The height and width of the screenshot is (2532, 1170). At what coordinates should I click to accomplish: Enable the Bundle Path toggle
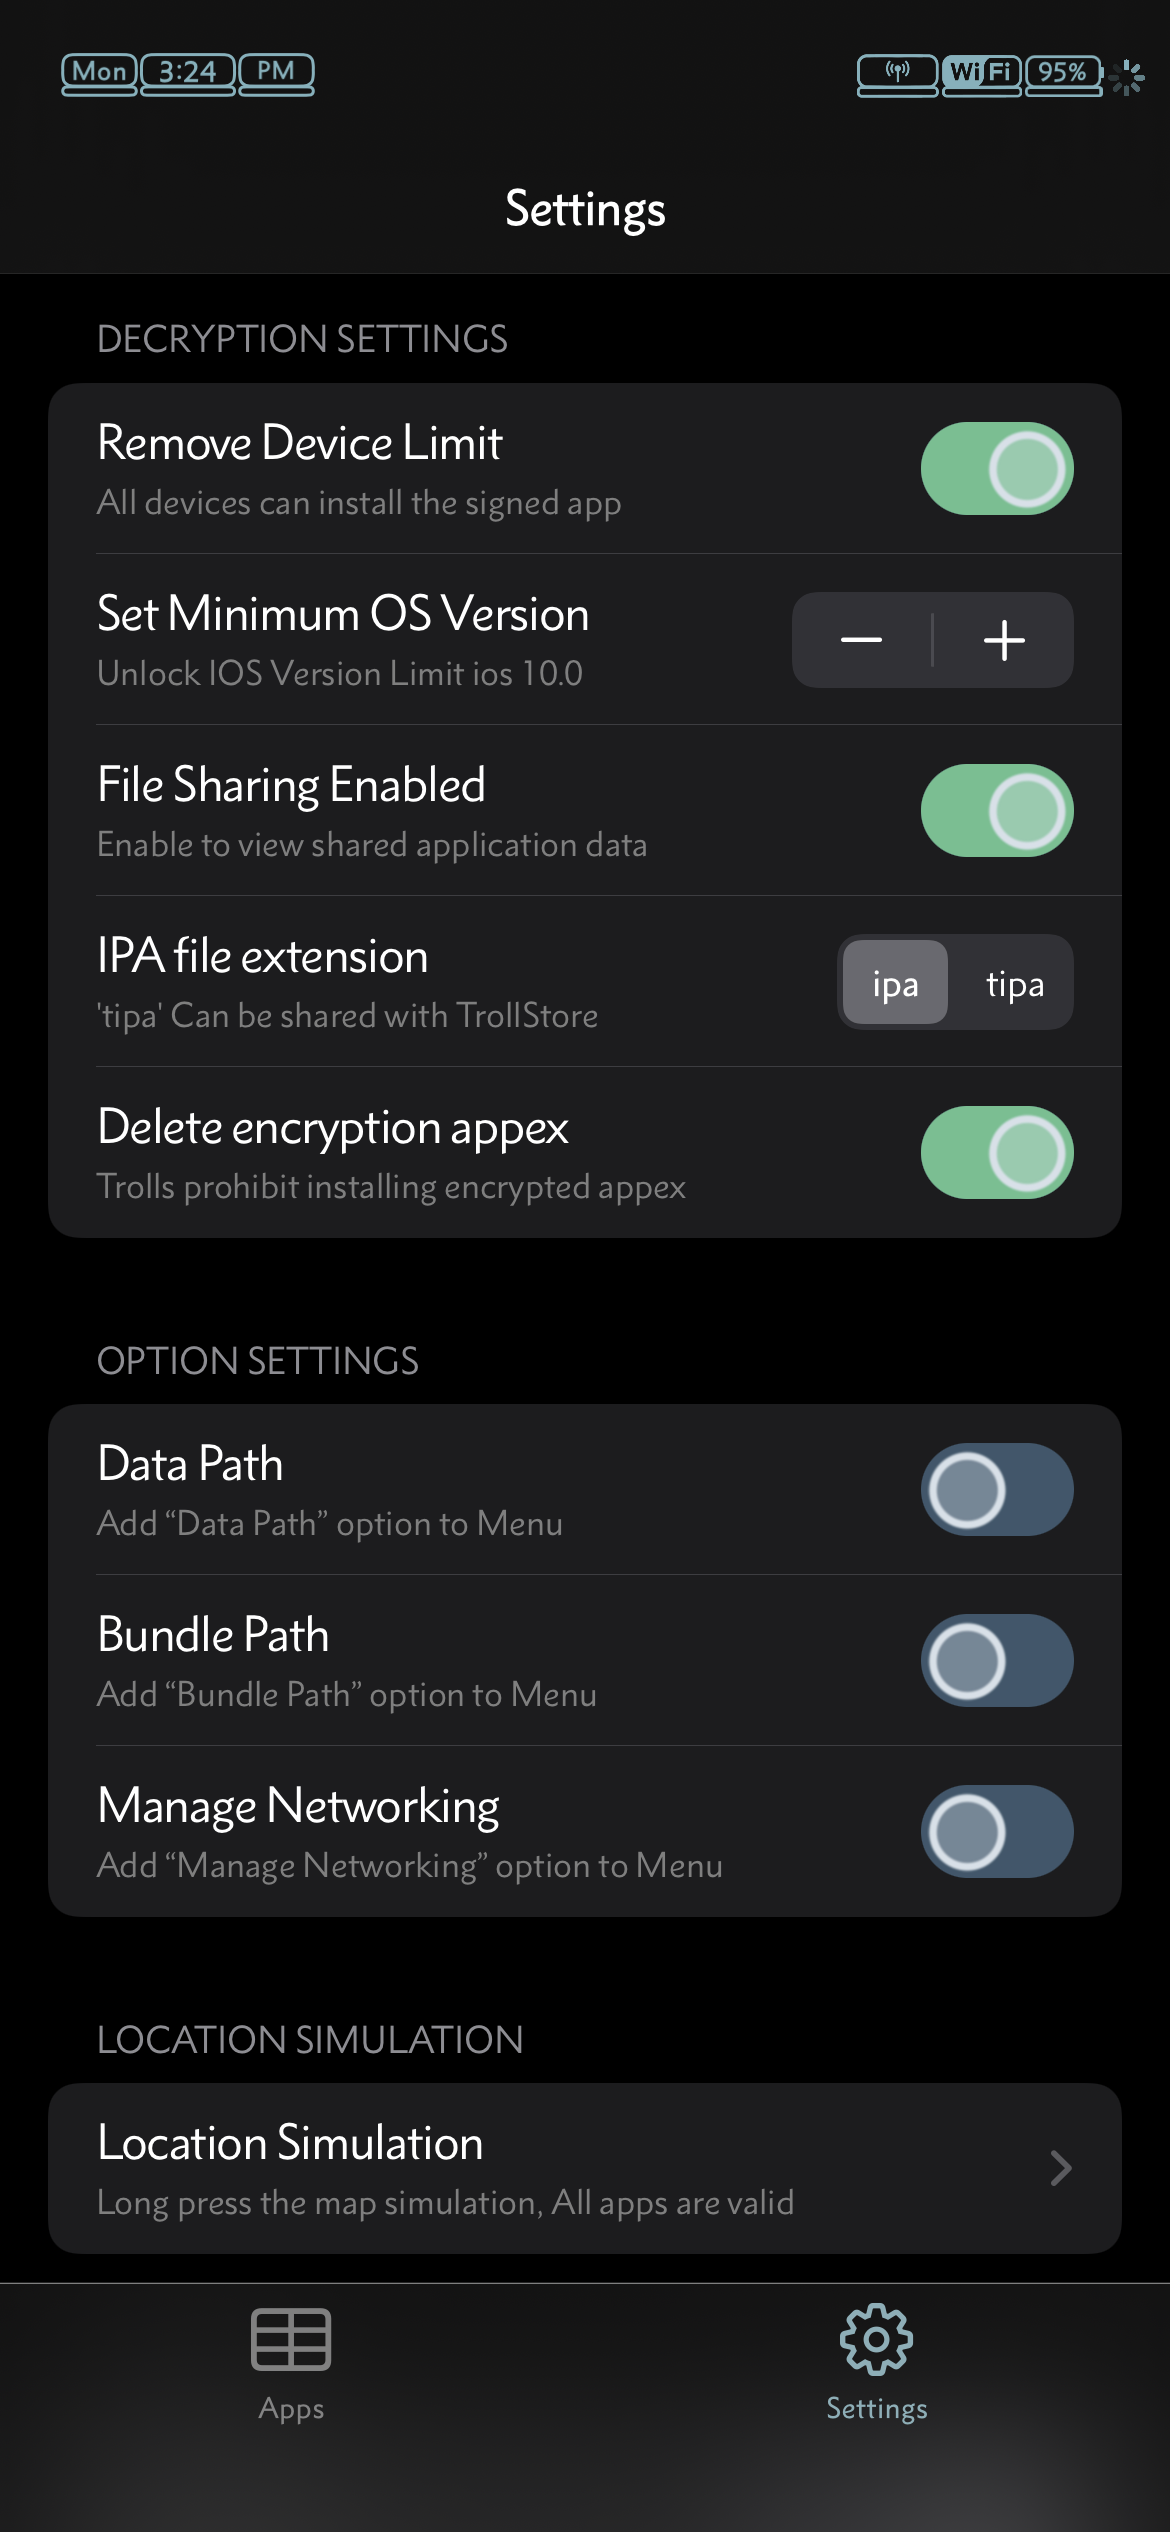coord(996,1660)
